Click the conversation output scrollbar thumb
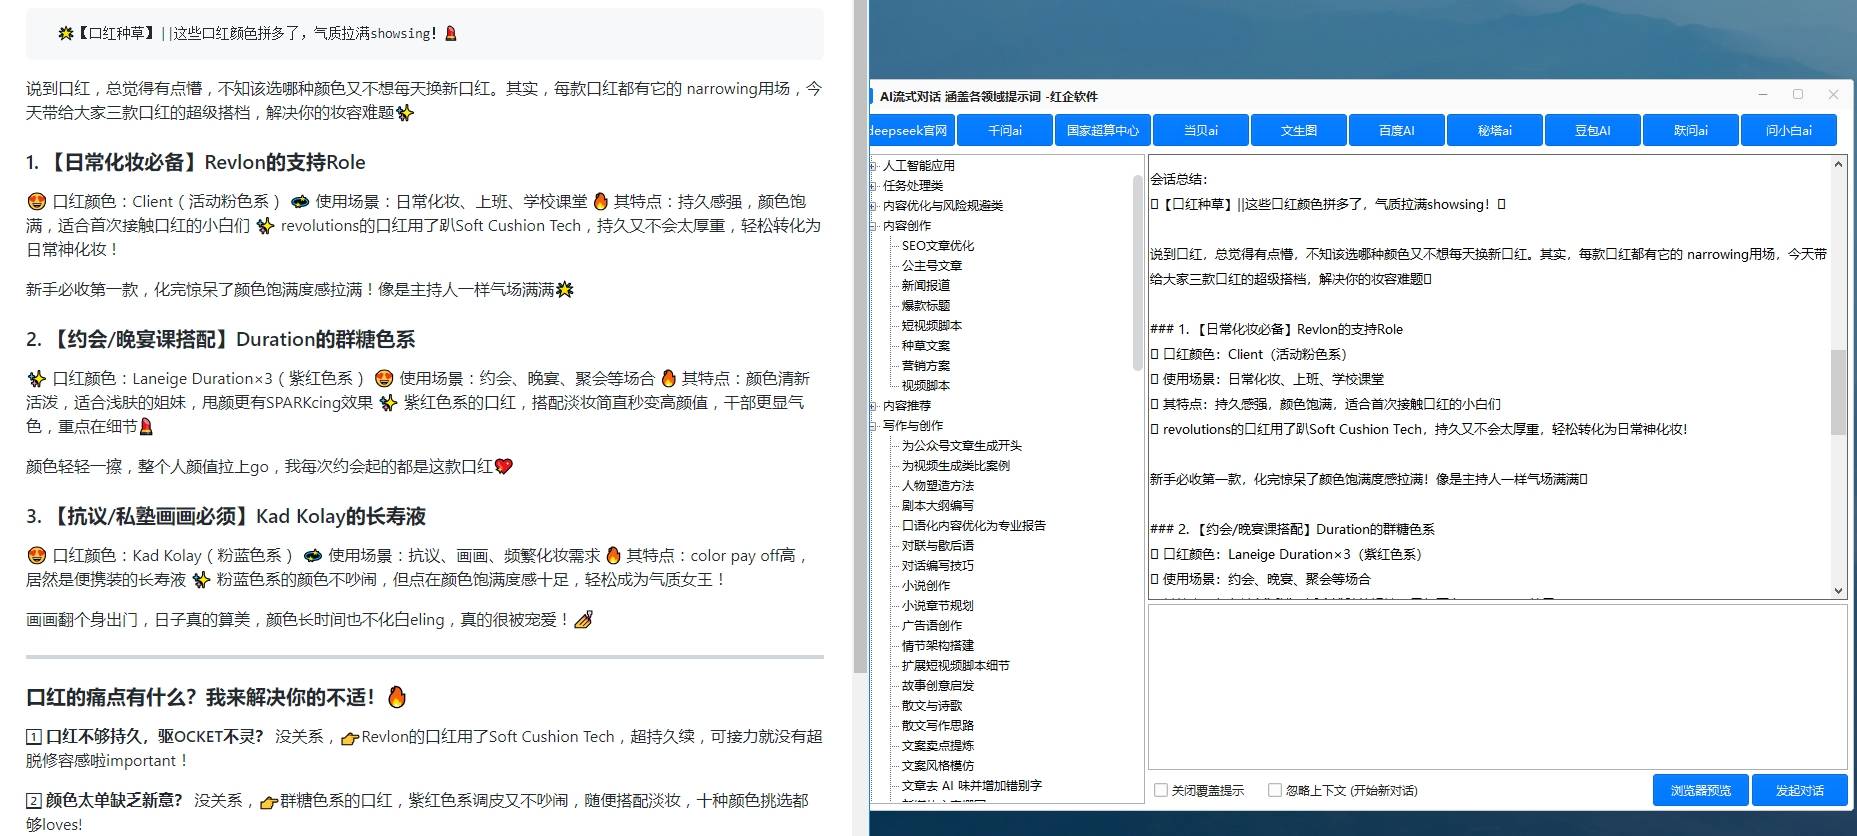Viewport: 1857px width, 836px height. (x=1838, y=392)
